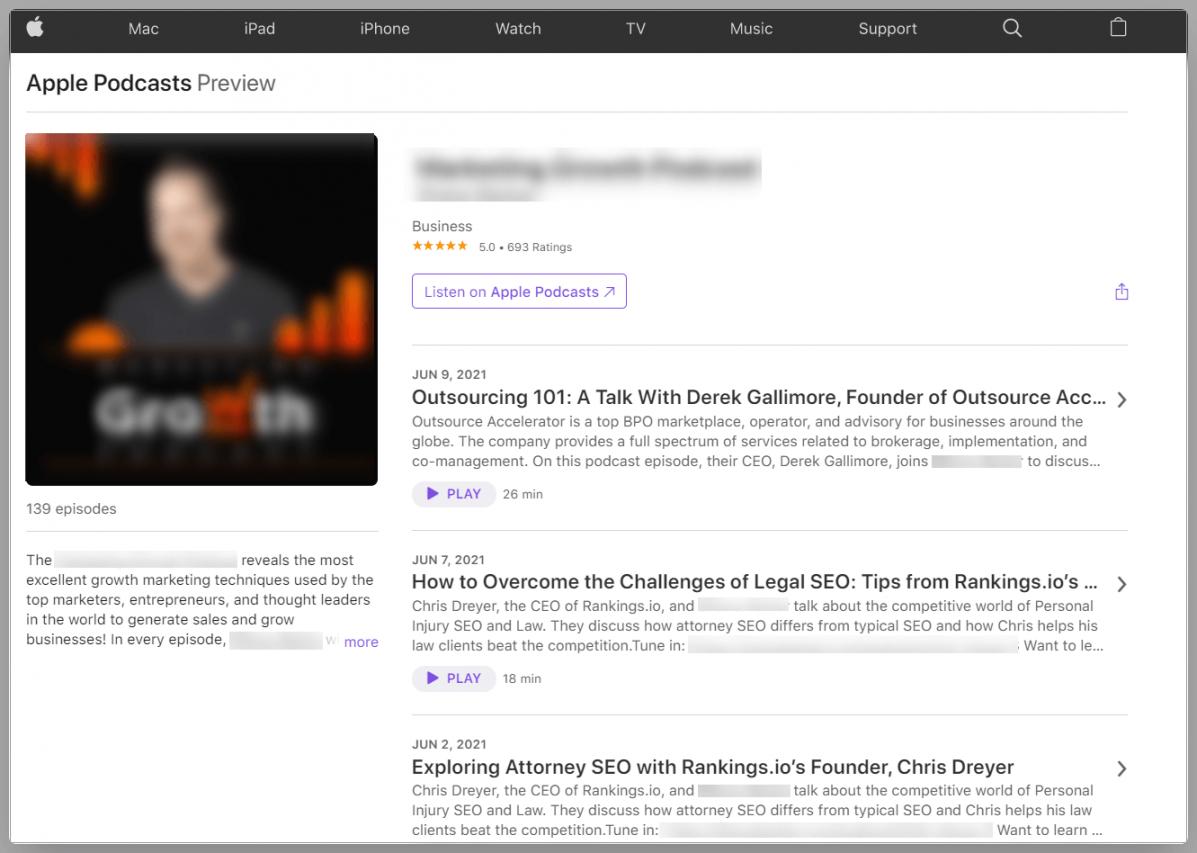This screenshot has width=1197, height=853.
Task: Go to the Watch section
Action: (x=518, y=28)
